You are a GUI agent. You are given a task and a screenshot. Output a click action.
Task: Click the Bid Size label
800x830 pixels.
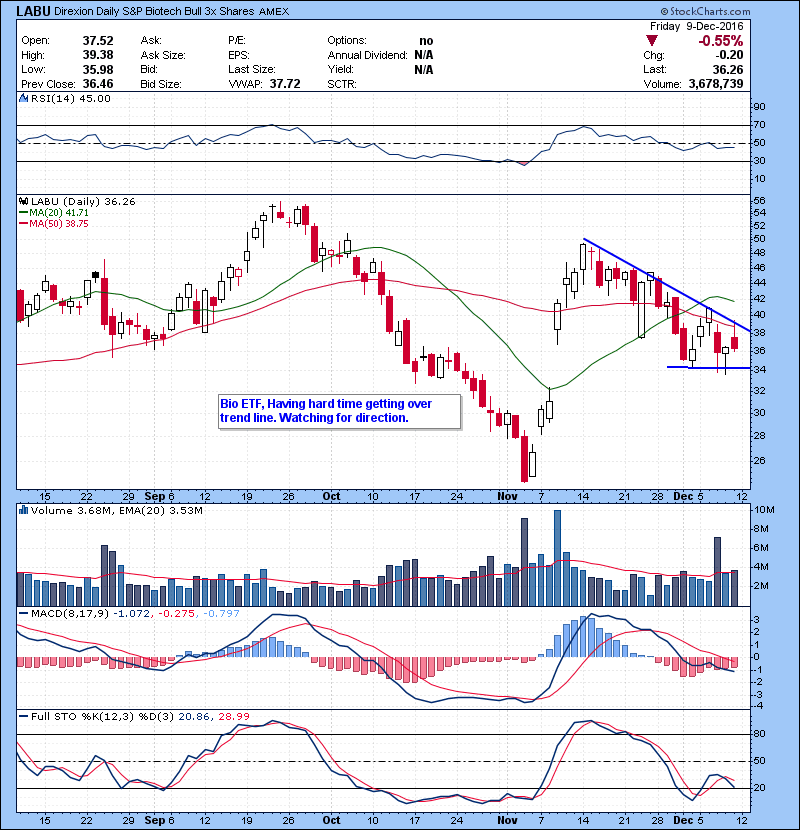pyautogui.click(x=161, y=84)
